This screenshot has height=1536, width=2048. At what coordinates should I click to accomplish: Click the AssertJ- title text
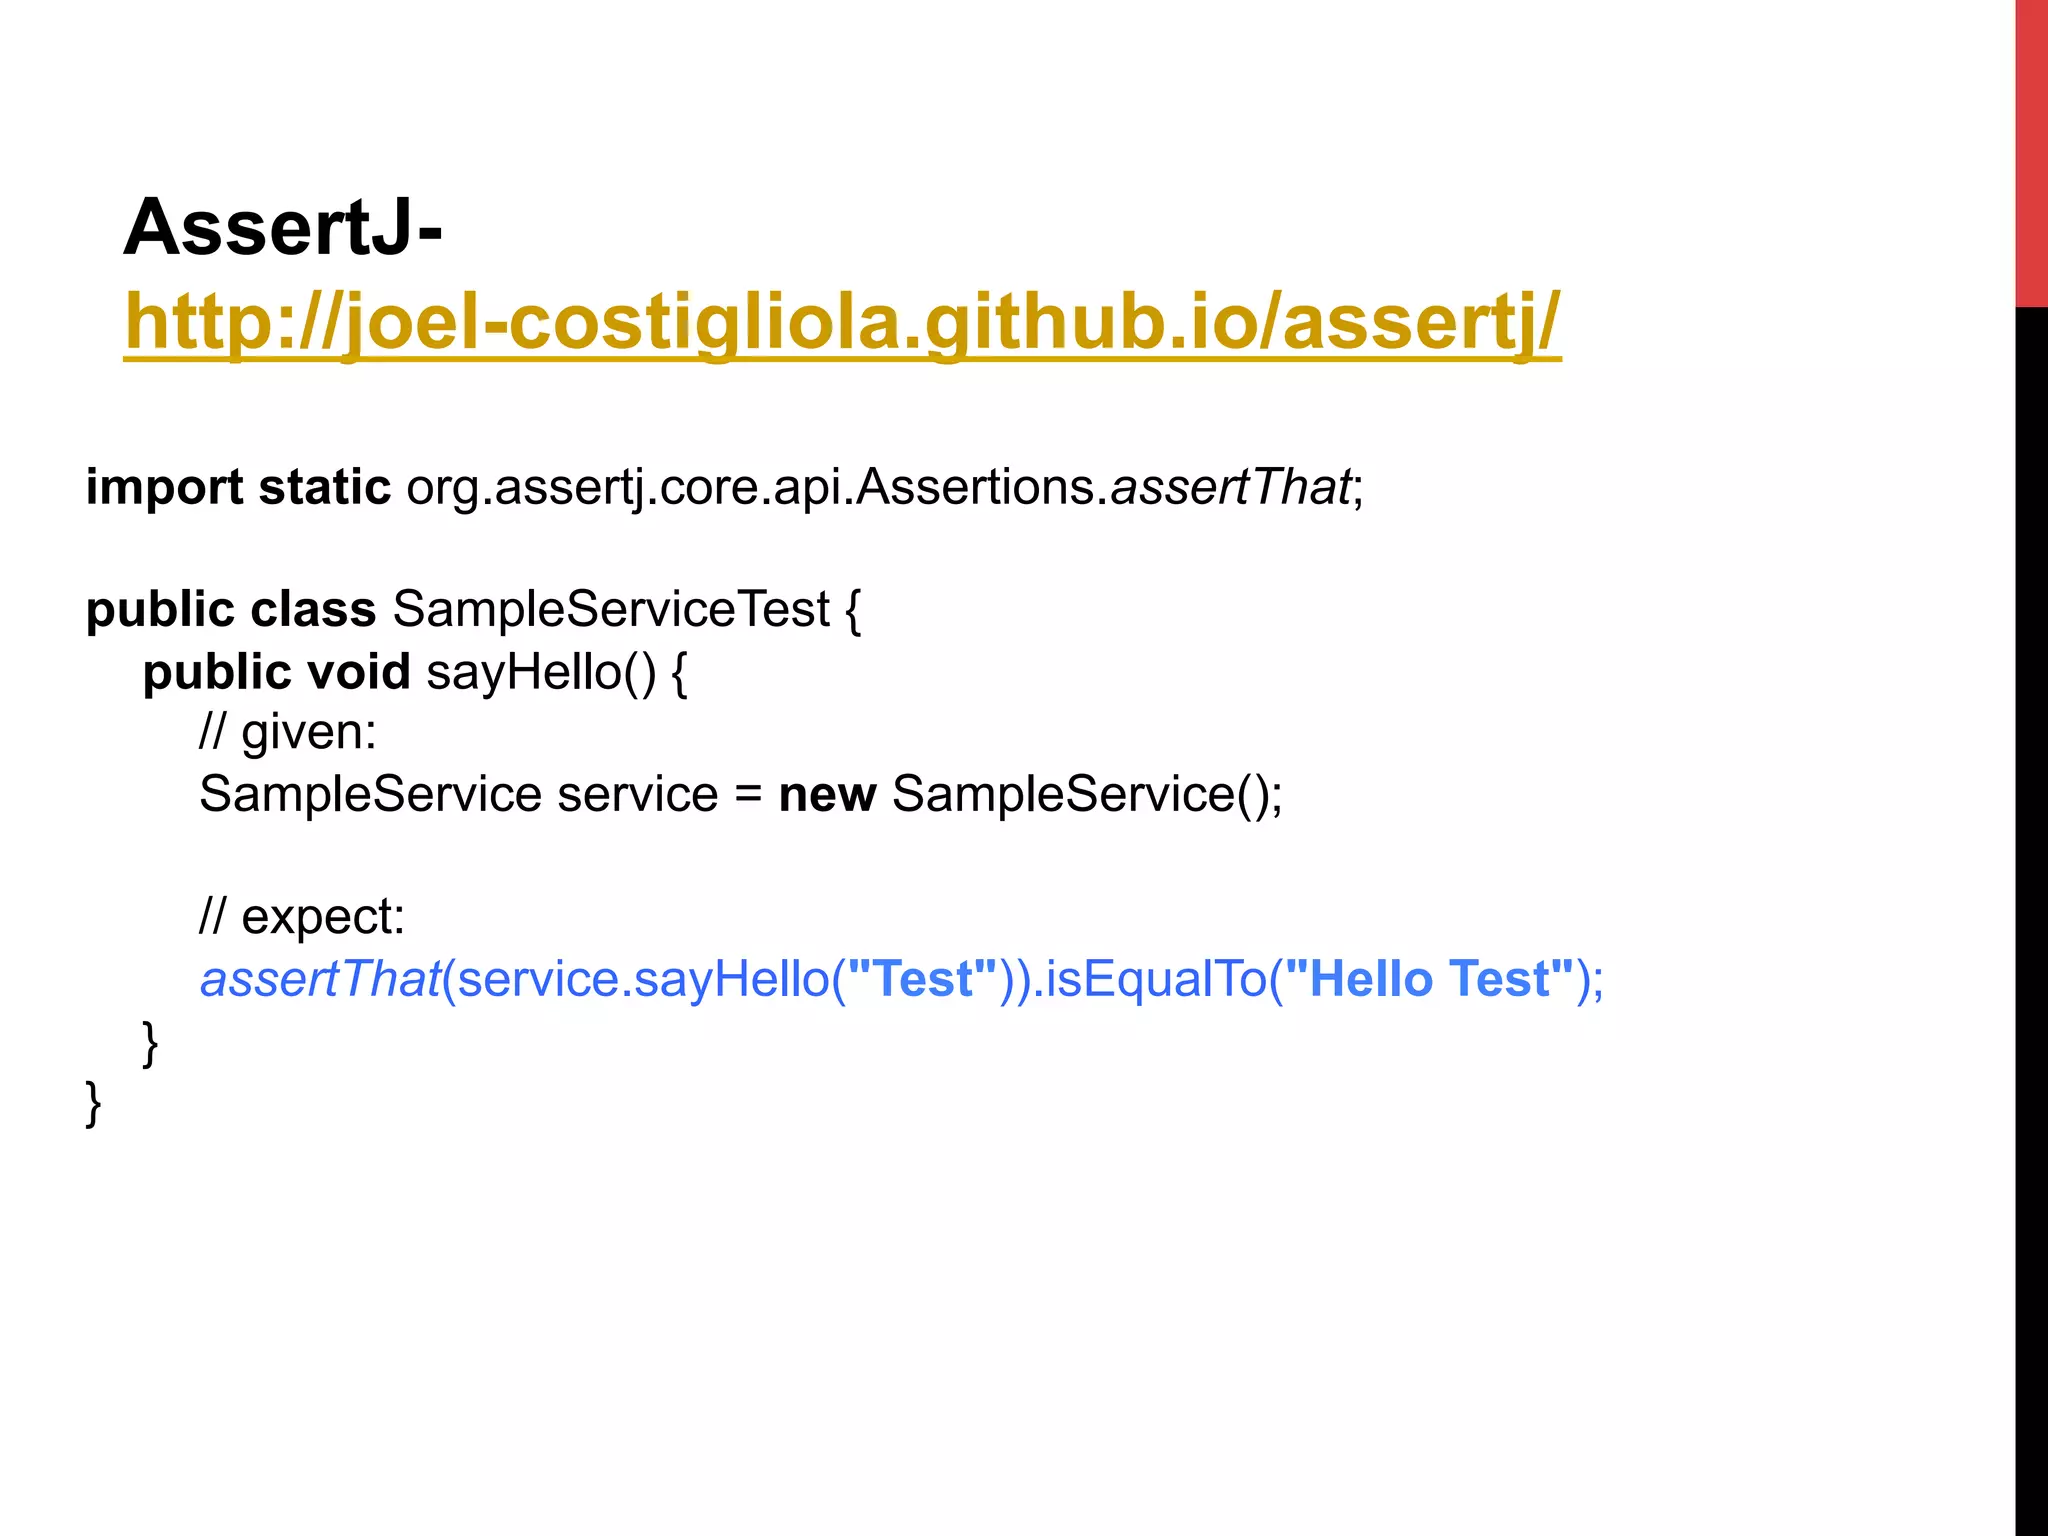[283, 229]
